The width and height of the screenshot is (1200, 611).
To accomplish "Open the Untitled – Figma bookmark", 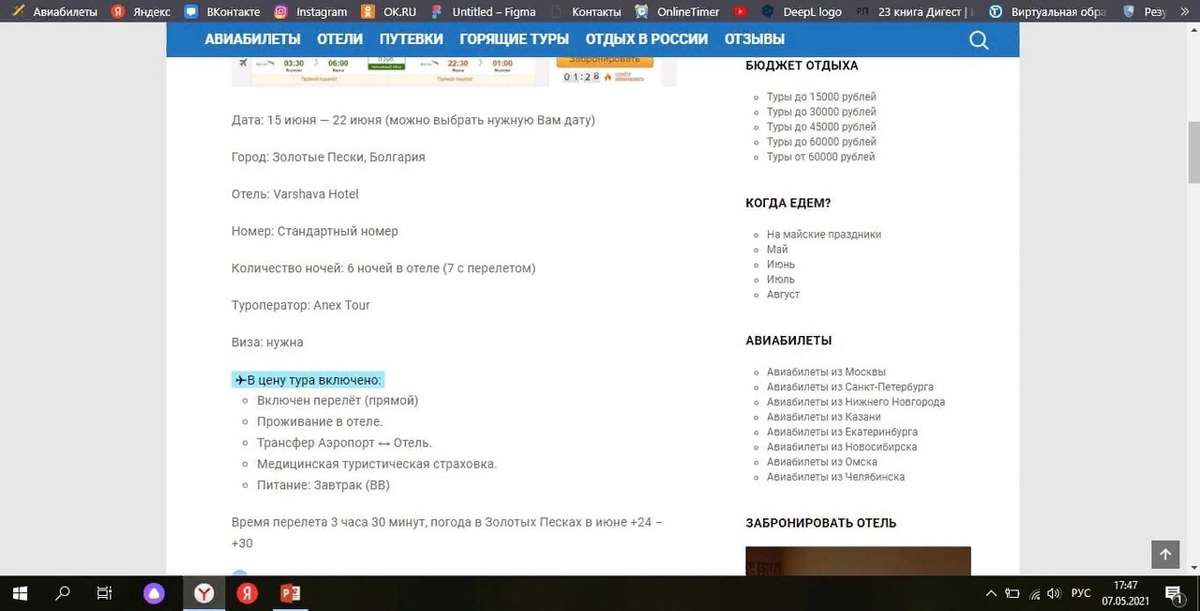I will coord(483,12).
